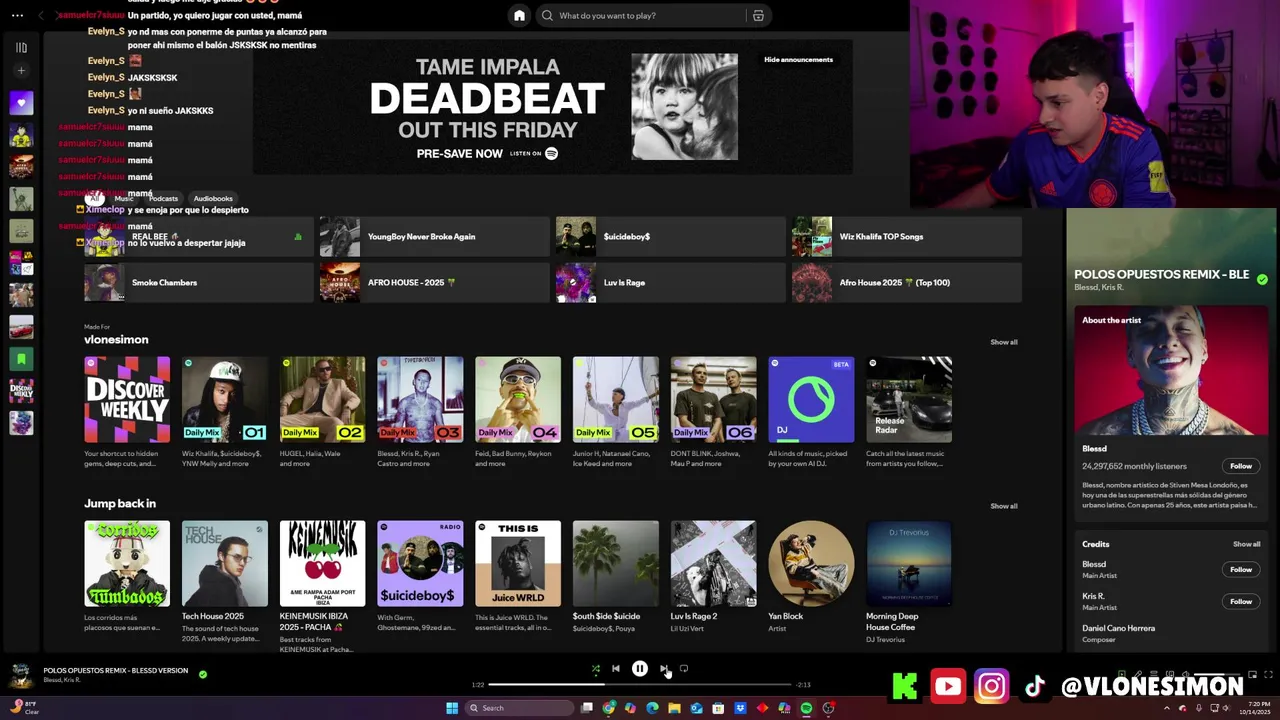The height and width of the screenshot is (720, 1280).
Task: Open the vlonesimon profile name
Action: [x=116, y=340]
